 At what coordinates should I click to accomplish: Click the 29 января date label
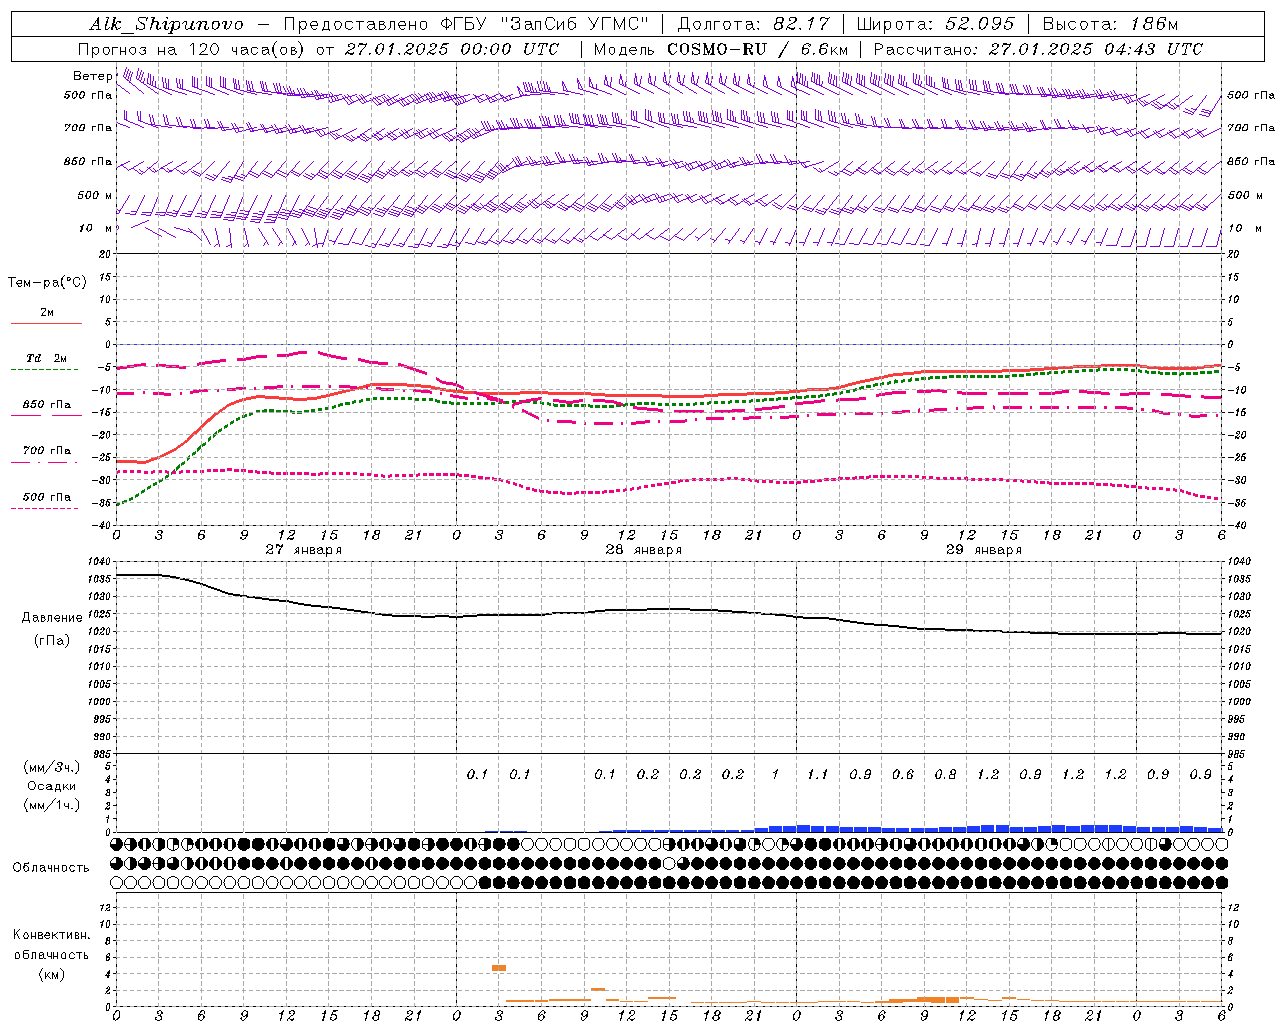point(983,550)
